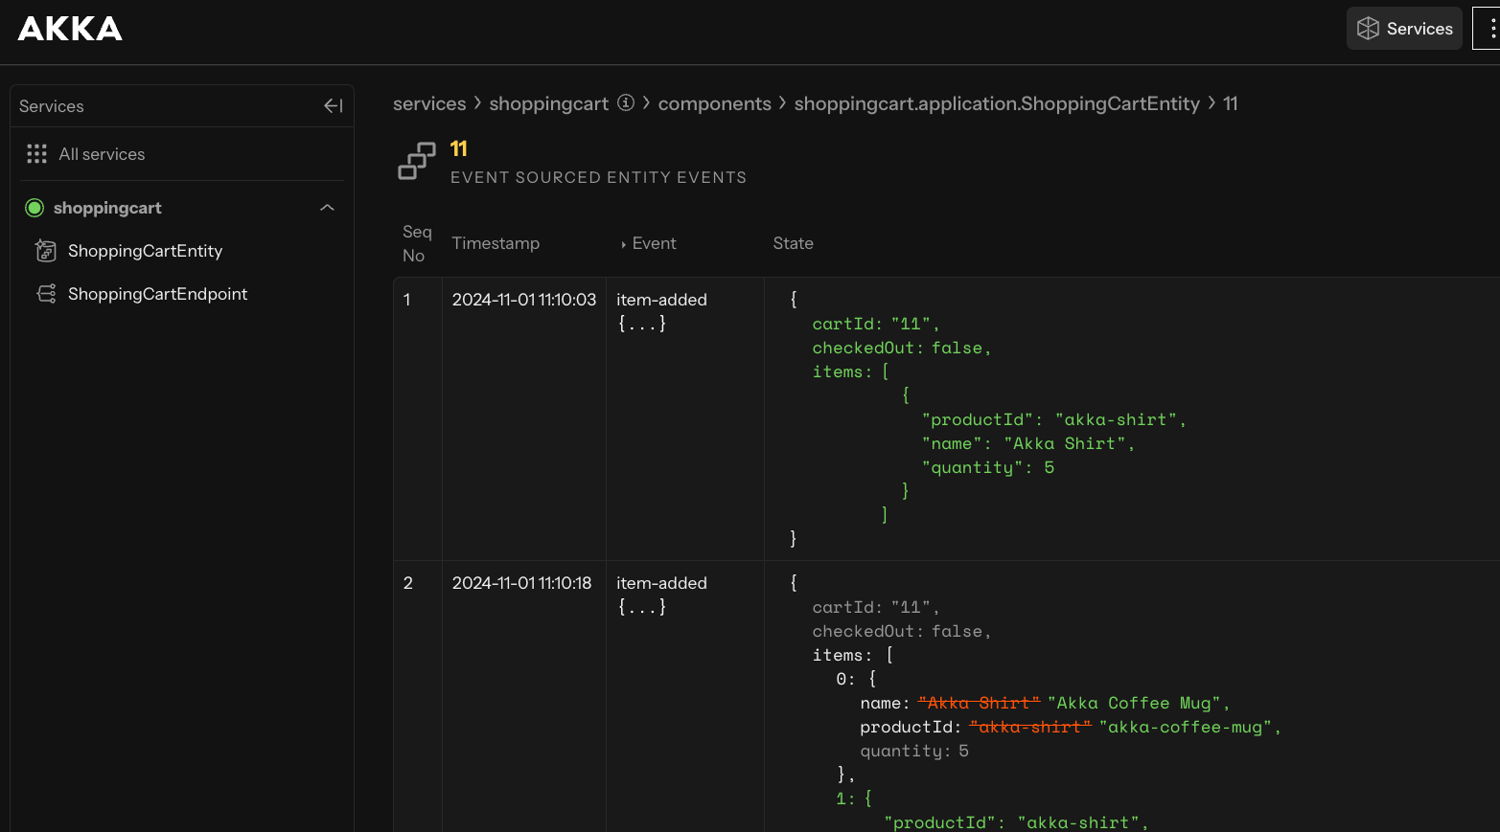Open the three-dot overflow menu
Image resolution: width=1500 pixels, height=832 pixels.
1491,29
